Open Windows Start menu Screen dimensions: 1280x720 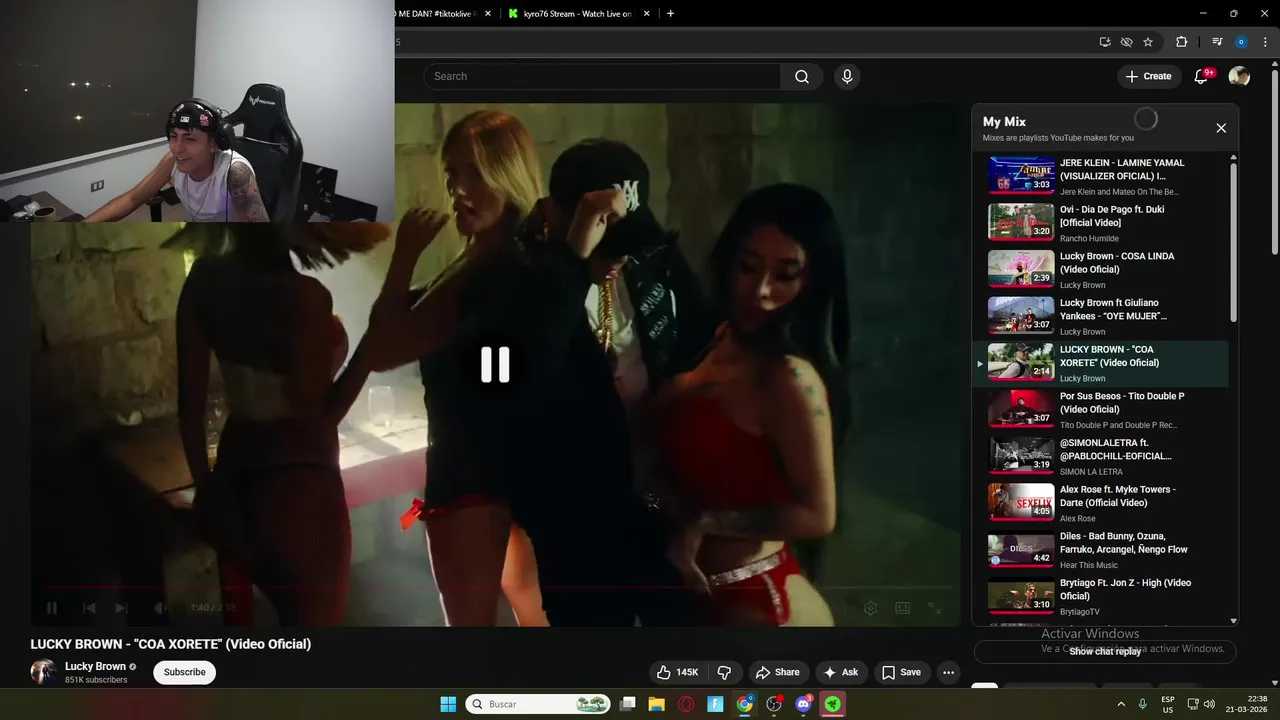(448, 704)
